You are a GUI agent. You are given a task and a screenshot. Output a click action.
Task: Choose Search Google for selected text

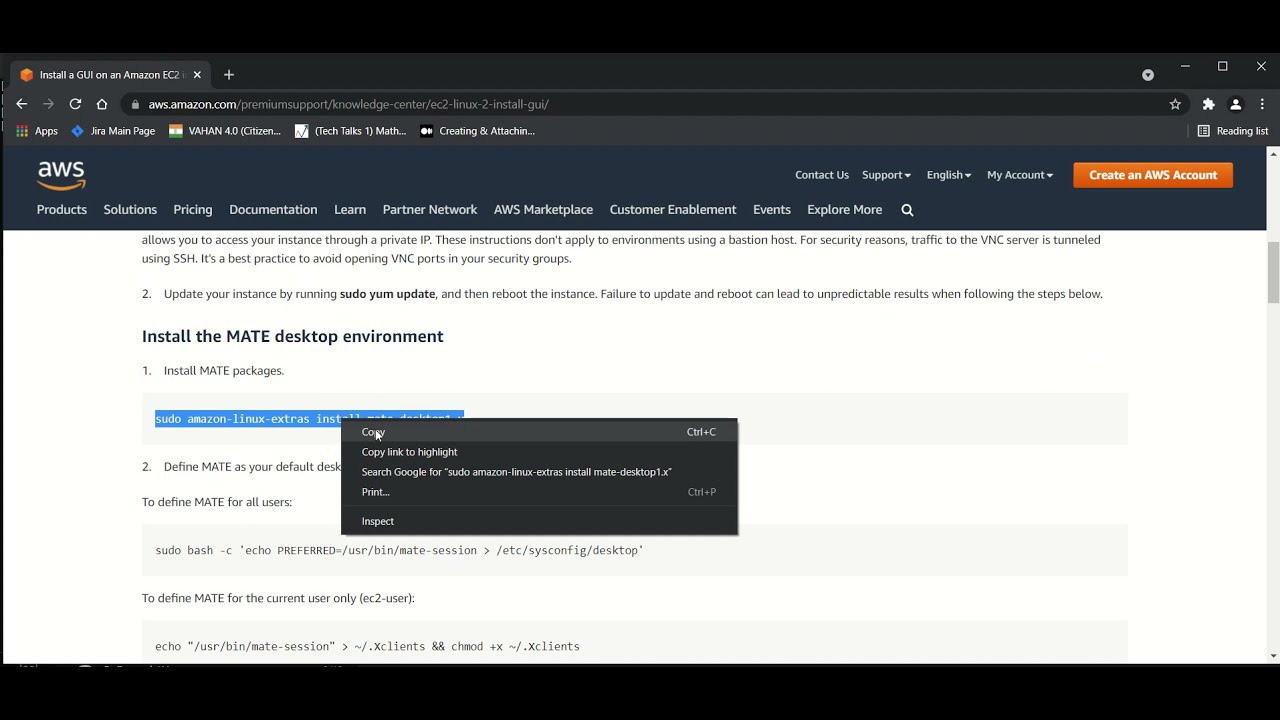click(x=539, y=472)
